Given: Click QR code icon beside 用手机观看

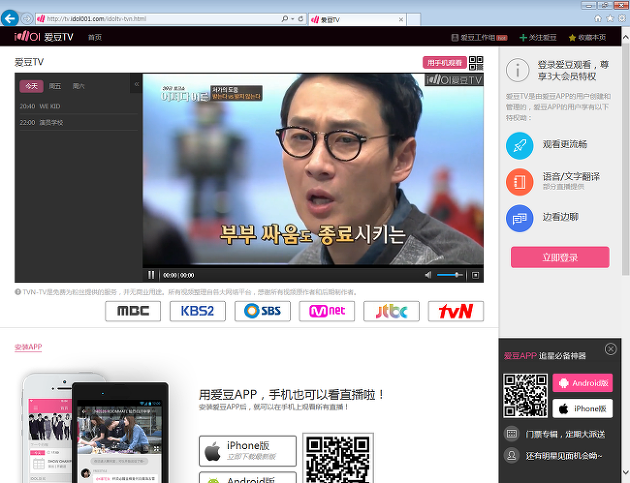Looking at the screenshot, I should tap(476, 63).
